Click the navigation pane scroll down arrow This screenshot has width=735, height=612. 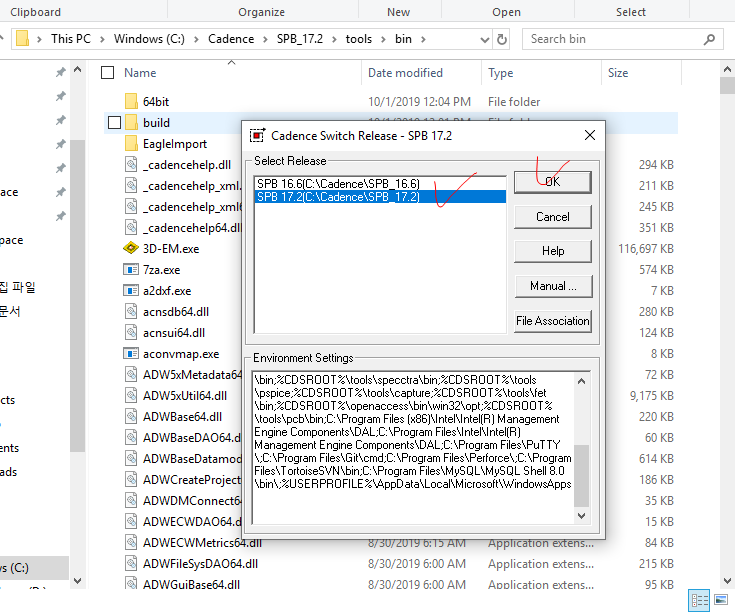coord(78,581)
